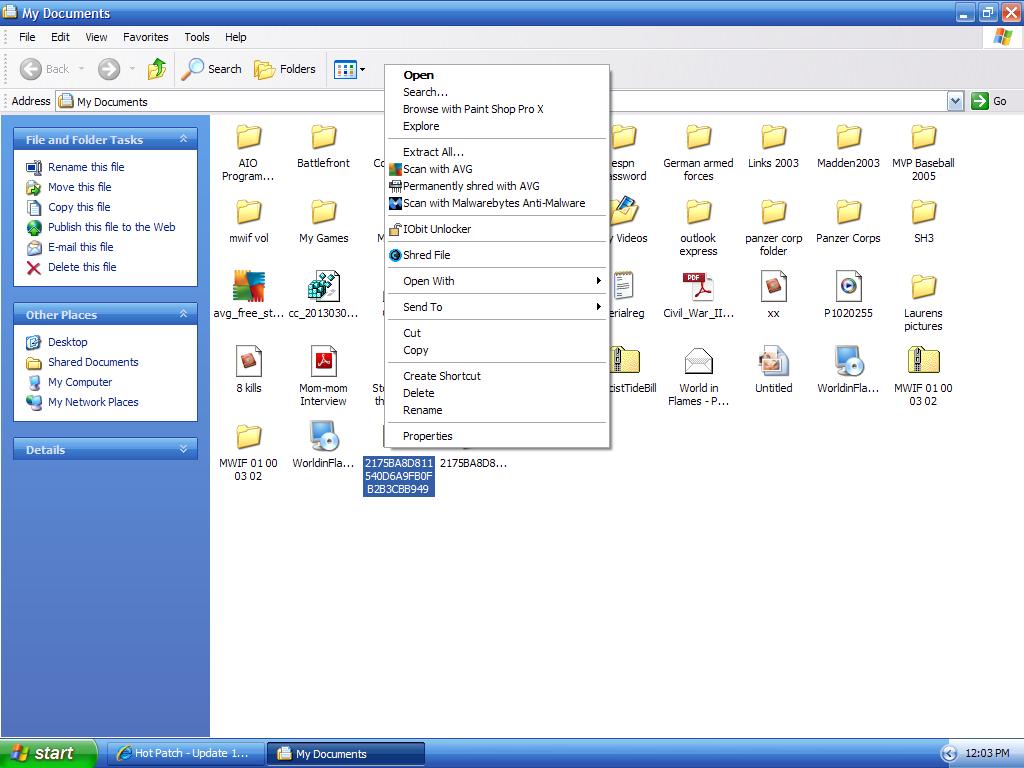Open the Tools menu
Screen dimensions: 1024x768
(197, 37)
